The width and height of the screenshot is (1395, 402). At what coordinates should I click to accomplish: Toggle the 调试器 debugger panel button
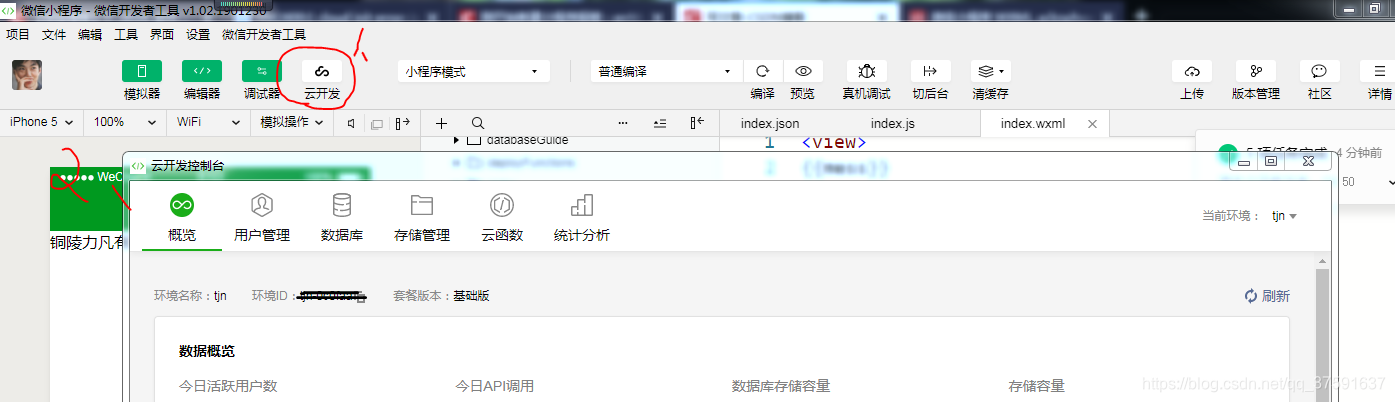pos(262,72)
